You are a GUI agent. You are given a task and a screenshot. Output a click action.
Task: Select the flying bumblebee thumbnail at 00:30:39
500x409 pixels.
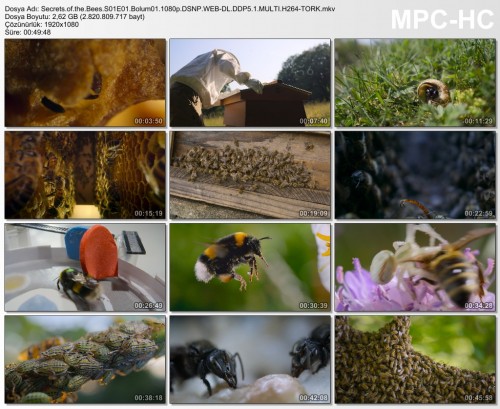tap(250, 267)
